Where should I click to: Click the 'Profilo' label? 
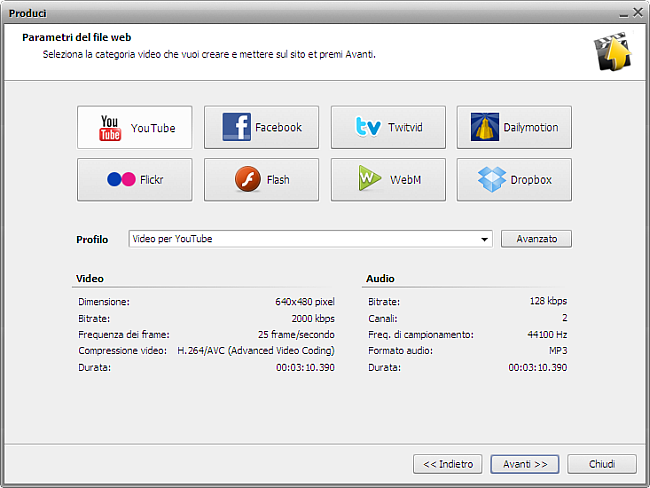[92, 240]
